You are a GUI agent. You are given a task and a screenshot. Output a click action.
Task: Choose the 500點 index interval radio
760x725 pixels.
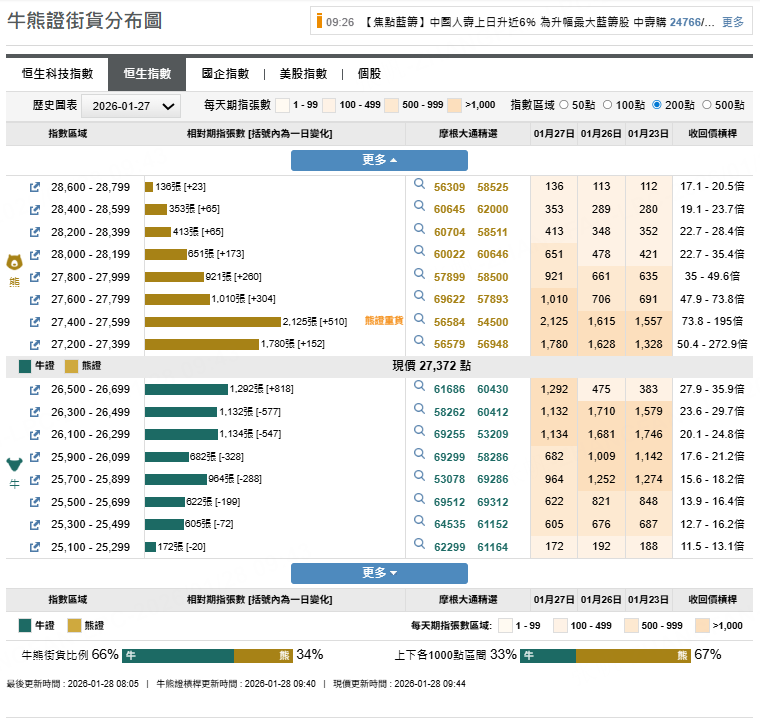(708, 105)
